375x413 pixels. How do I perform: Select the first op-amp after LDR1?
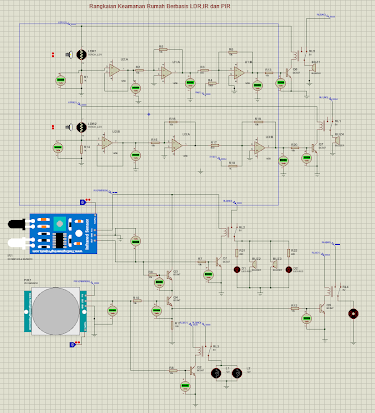click(x=114, y=70)
